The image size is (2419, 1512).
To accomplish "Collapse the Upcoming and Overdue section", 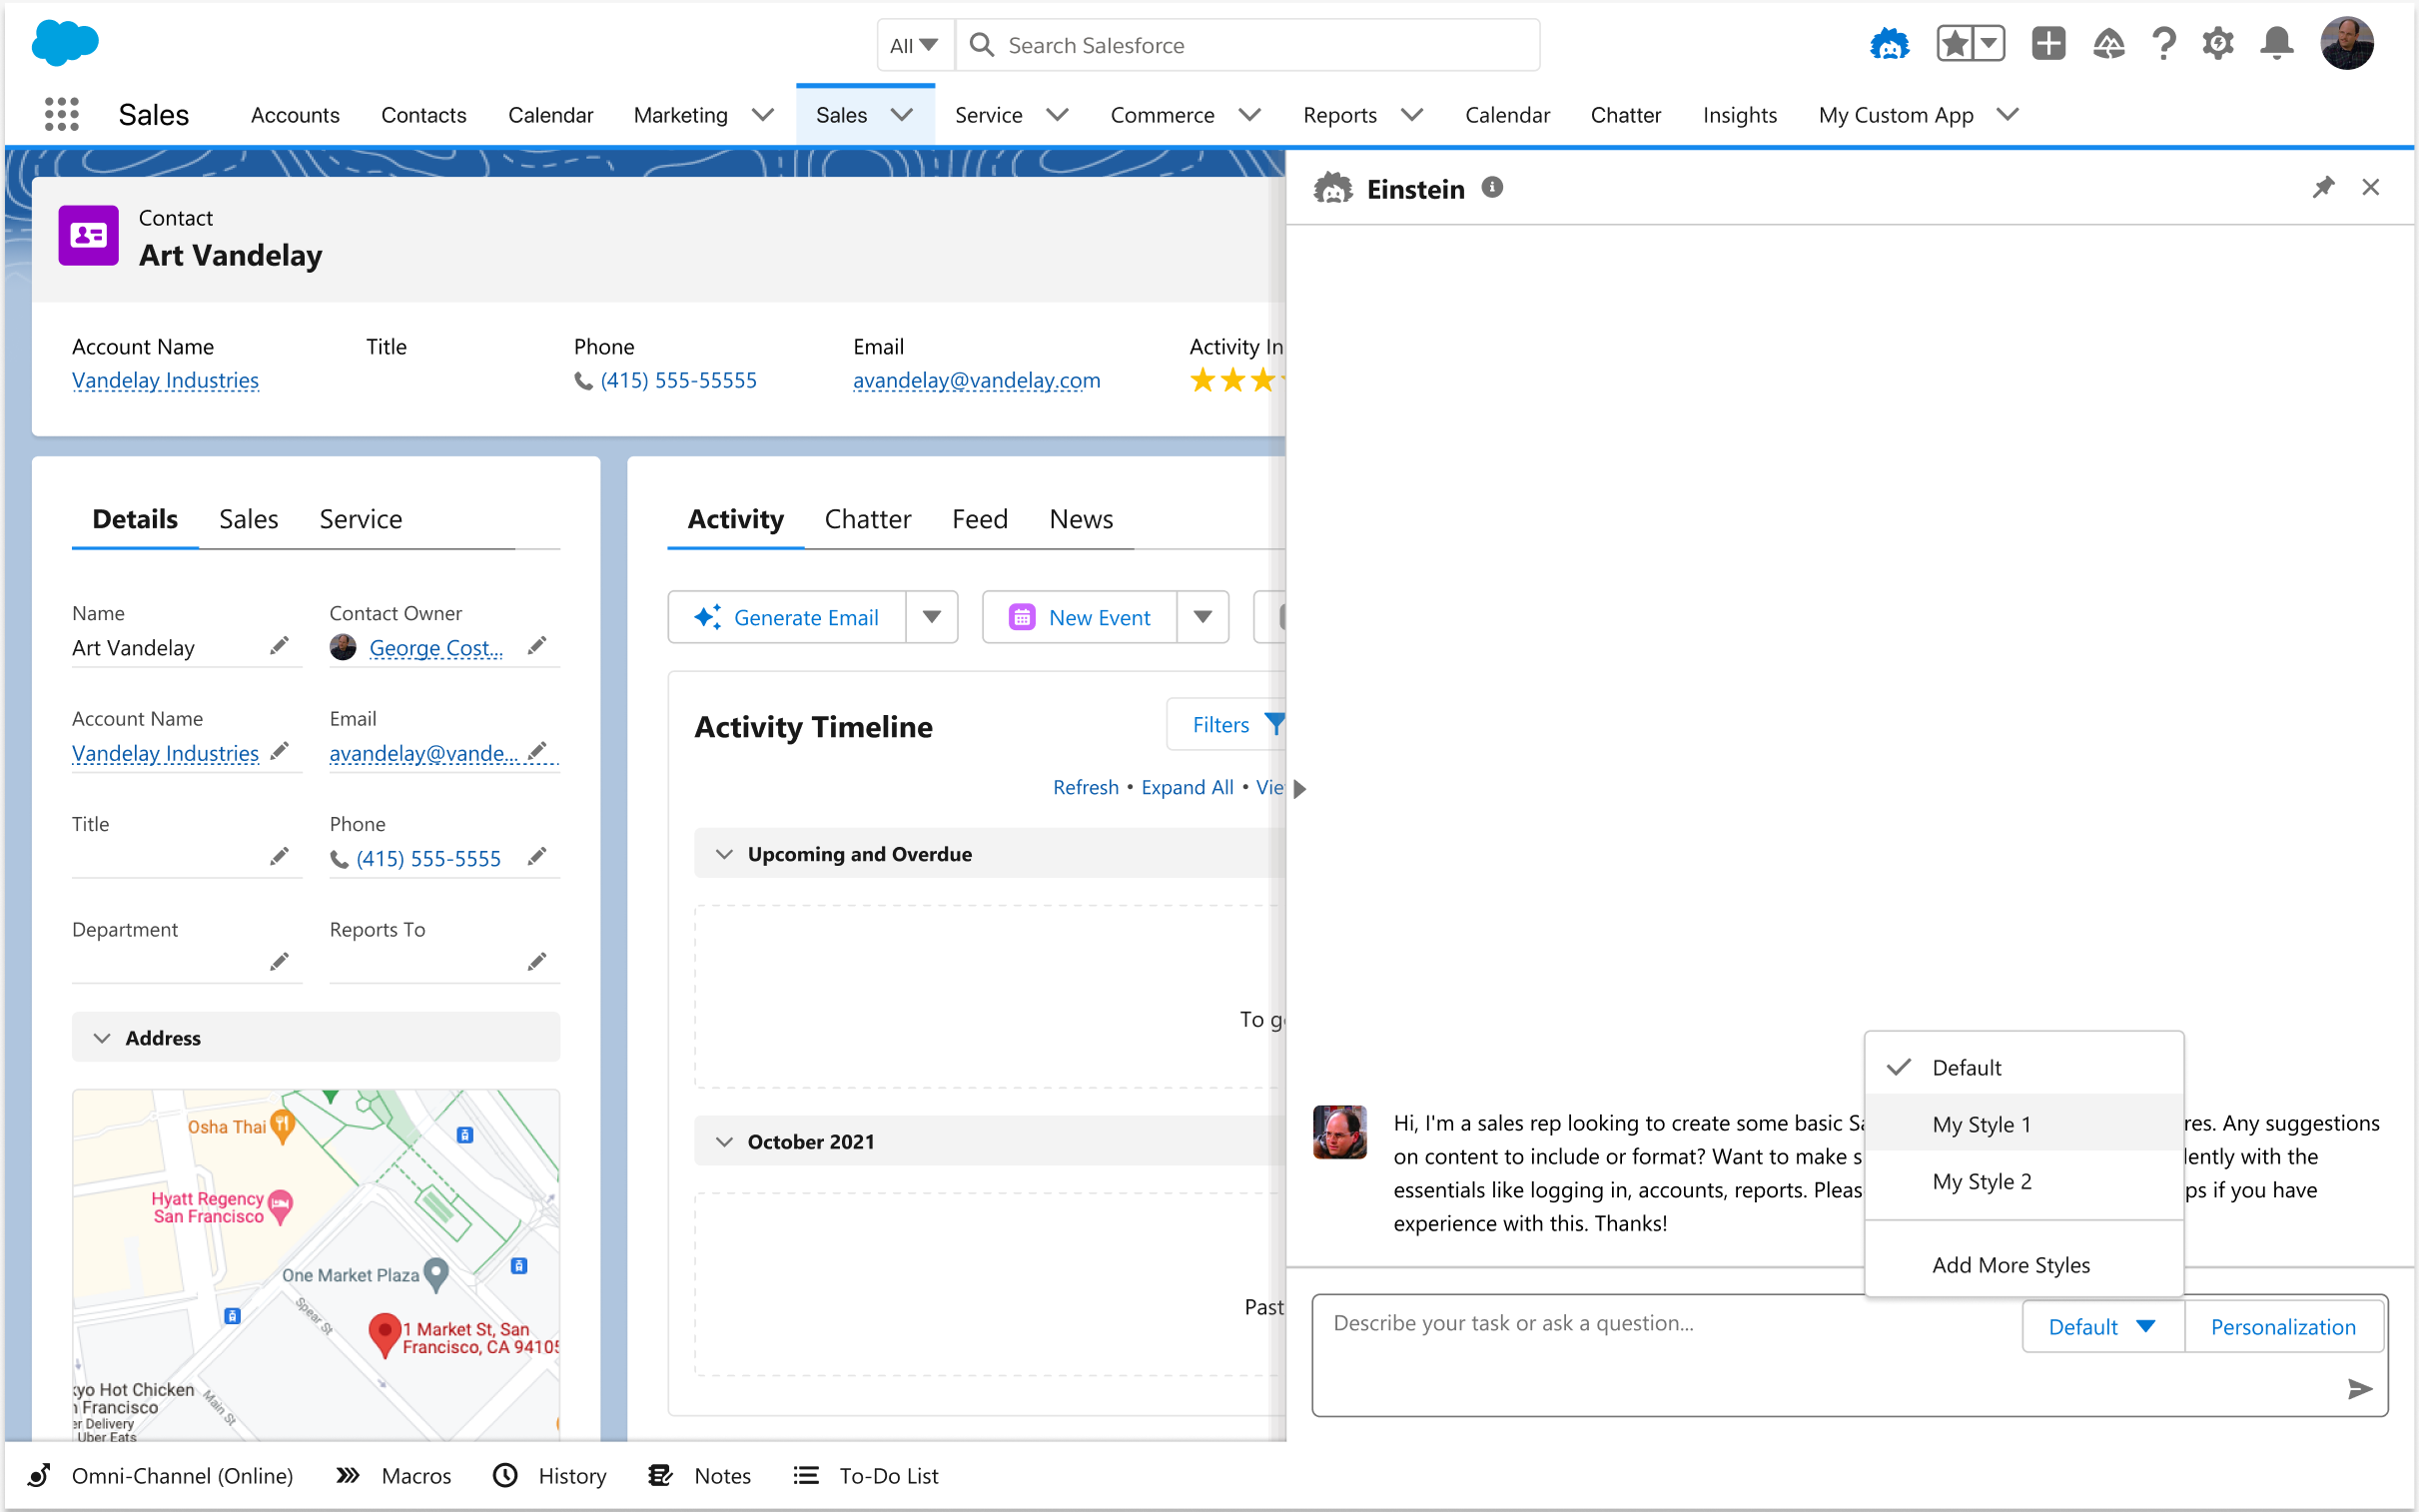I will pyautogui.click(x=724, y=854).
